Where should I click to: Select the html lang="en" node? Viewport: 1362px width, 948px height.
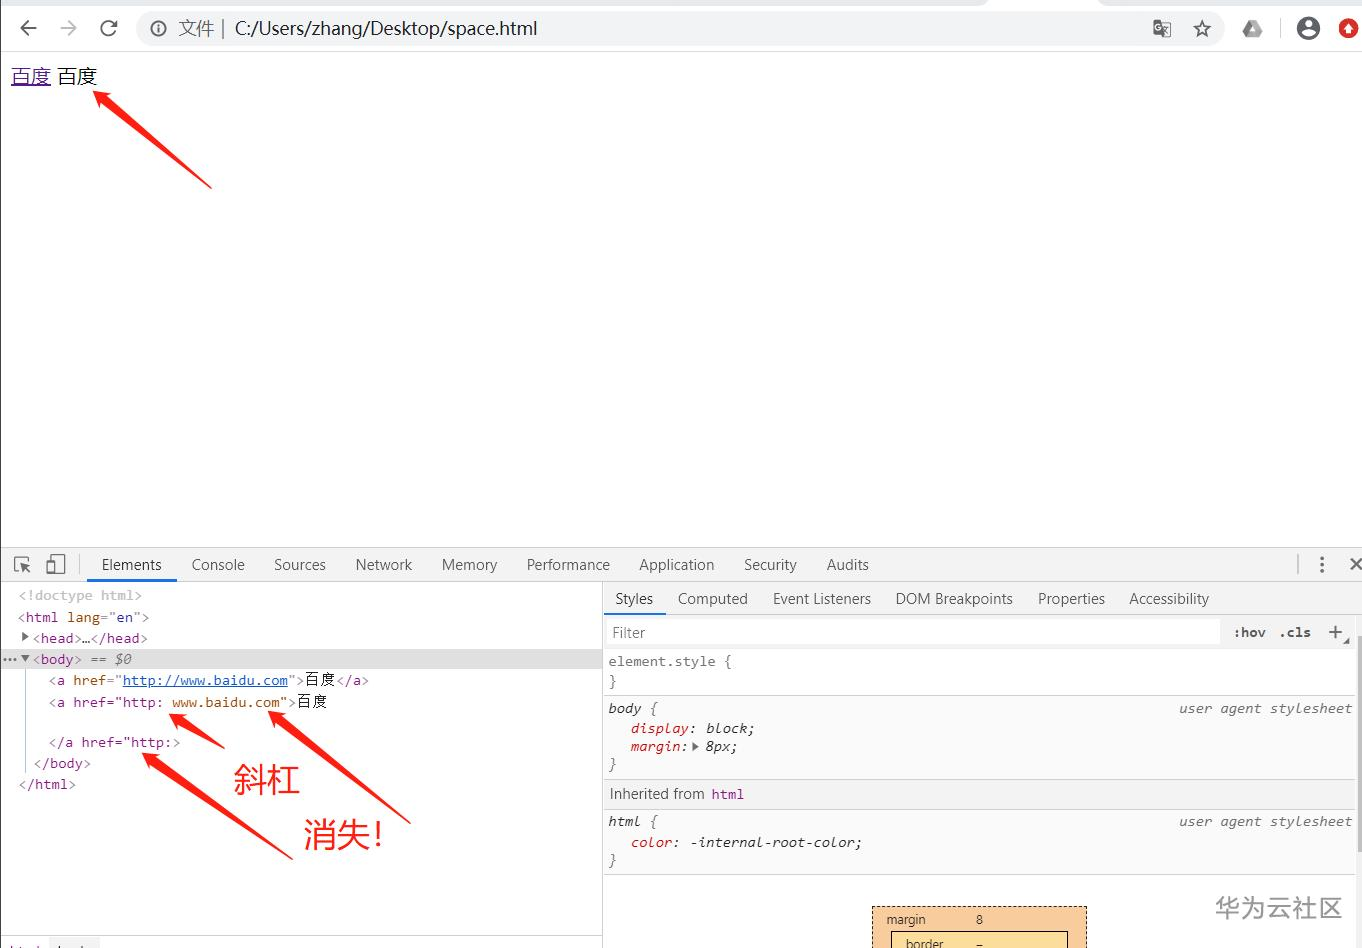click(x=83, y=617)
